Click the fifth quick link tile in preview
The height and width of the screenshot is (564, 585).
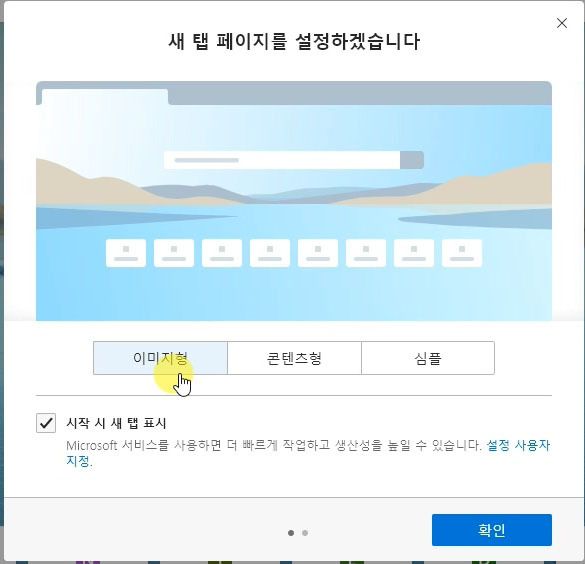pos(318,253)
